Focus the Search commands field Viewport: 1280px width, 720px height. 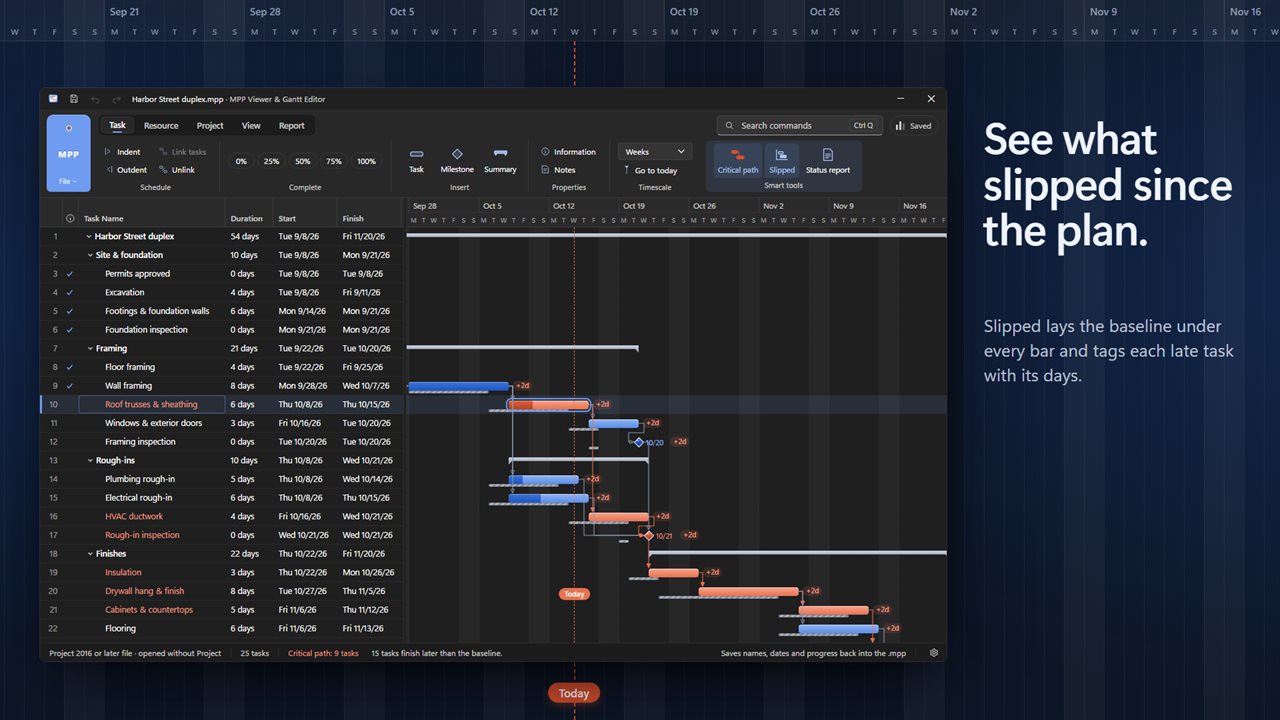click(800, 126)
